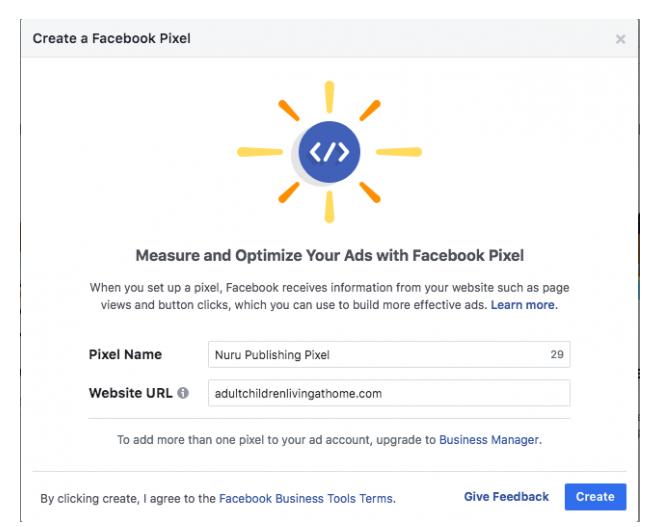Click the right yellow ray beside pixel icon
Image resolution: width=645 pixels, height=527 pixels.
pyautogui.click(x=399, y=152)
